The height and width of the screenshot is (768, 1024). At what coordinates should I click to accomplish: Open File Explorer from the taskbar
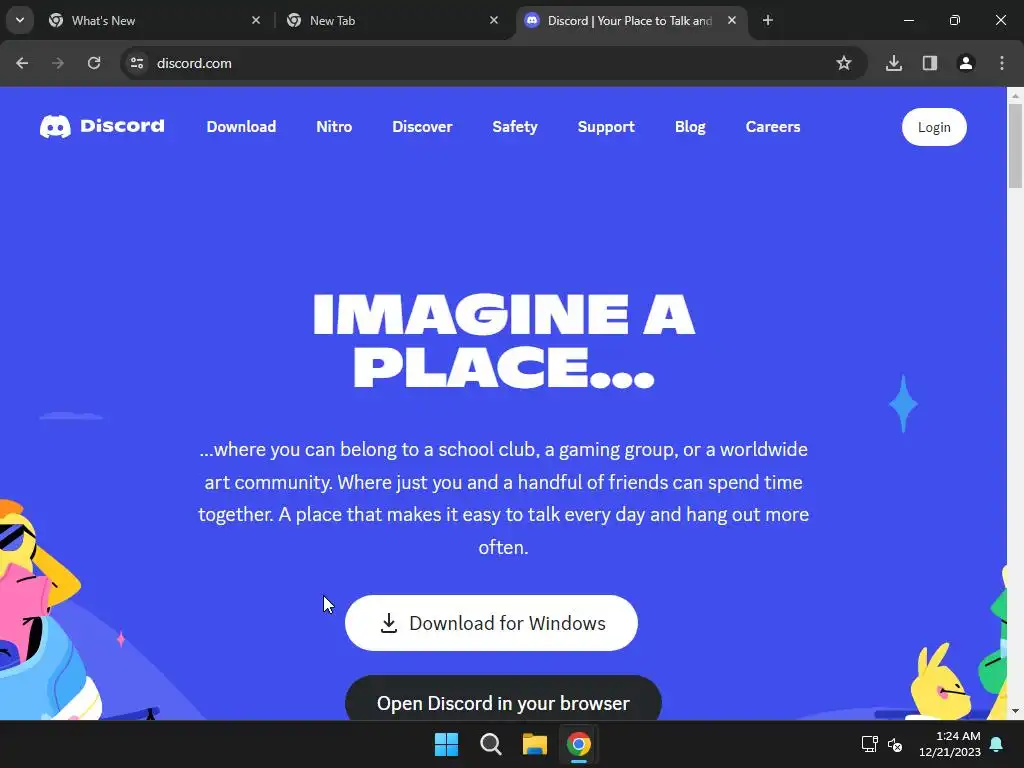click(x=535, y=744)
